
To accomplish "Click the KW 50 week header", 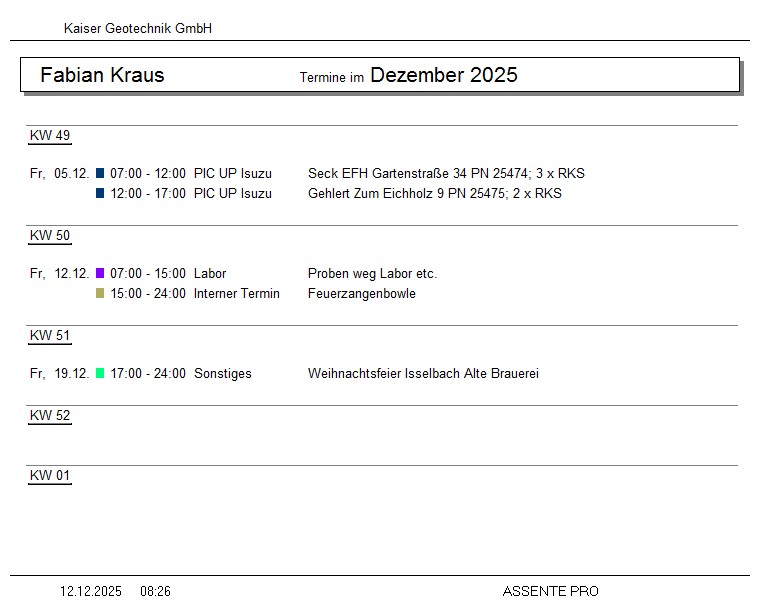I will (50, 236).
